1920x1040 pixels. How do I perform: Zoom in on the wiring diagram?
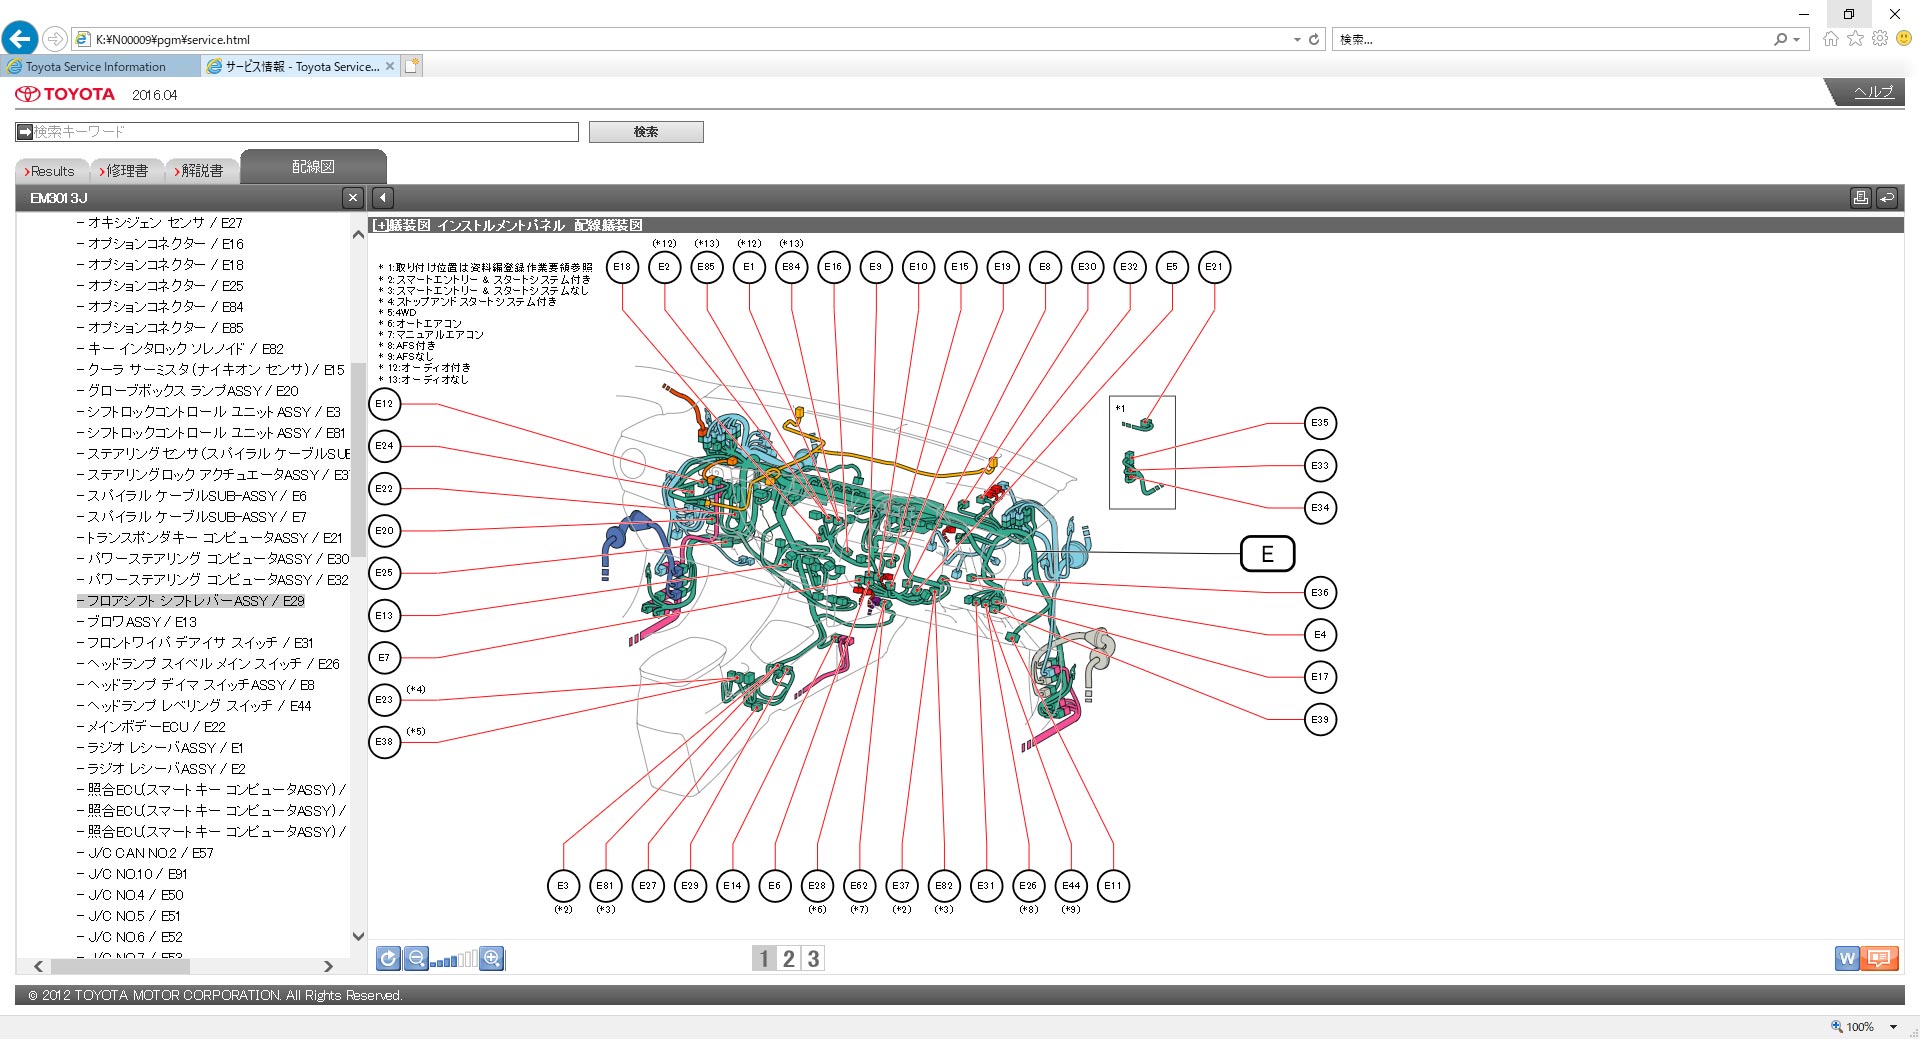pos(492,959)
